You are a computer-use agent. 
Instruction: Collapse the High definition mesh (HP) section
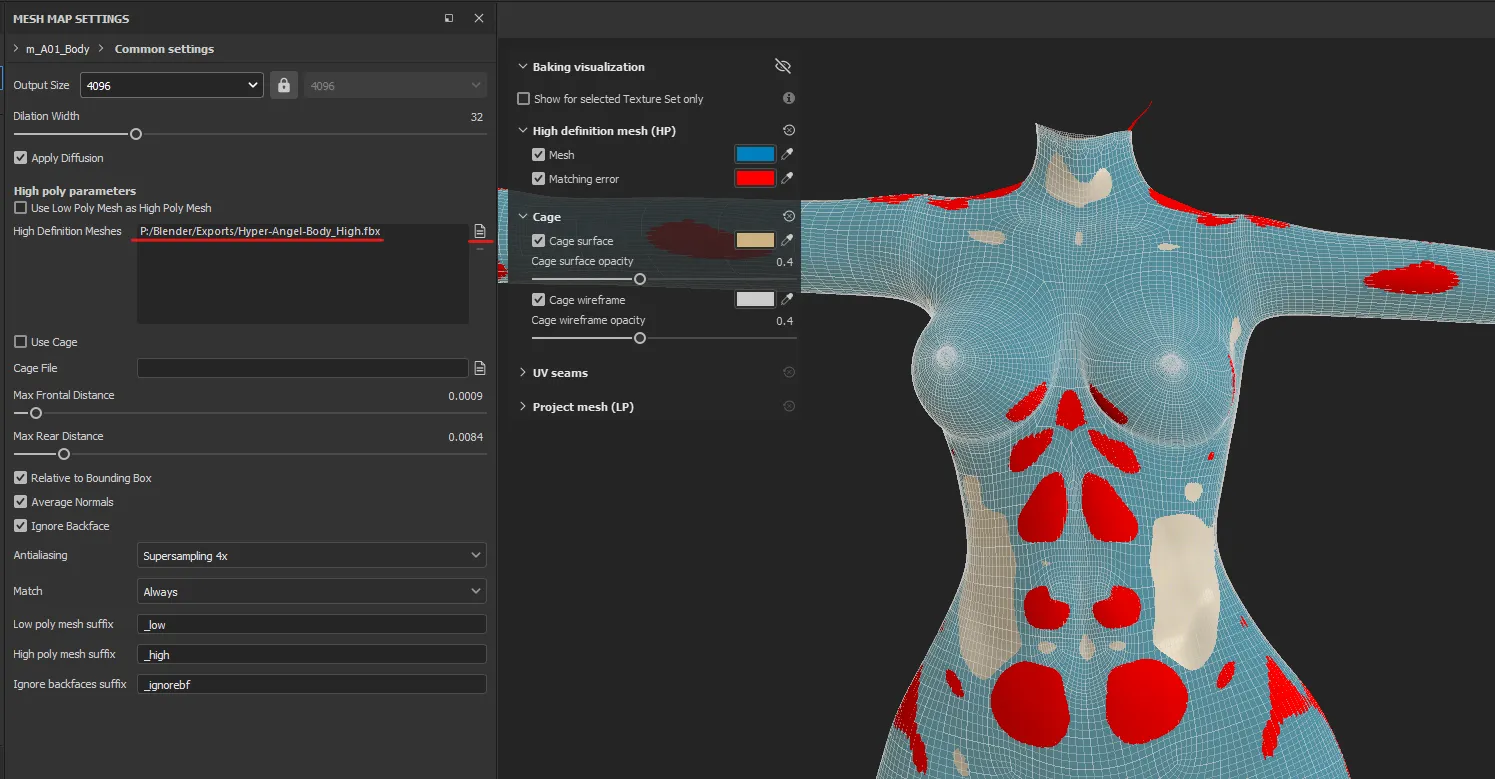[522, 131]
